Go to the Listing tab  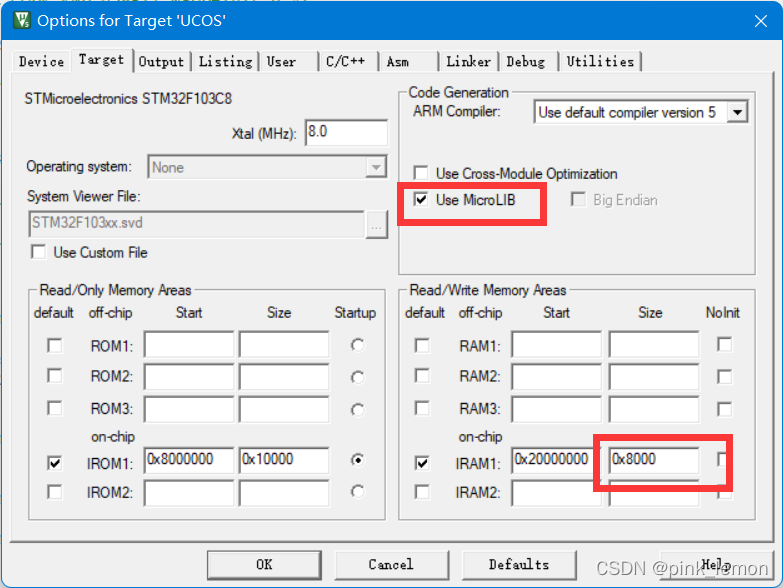[226, 62]
